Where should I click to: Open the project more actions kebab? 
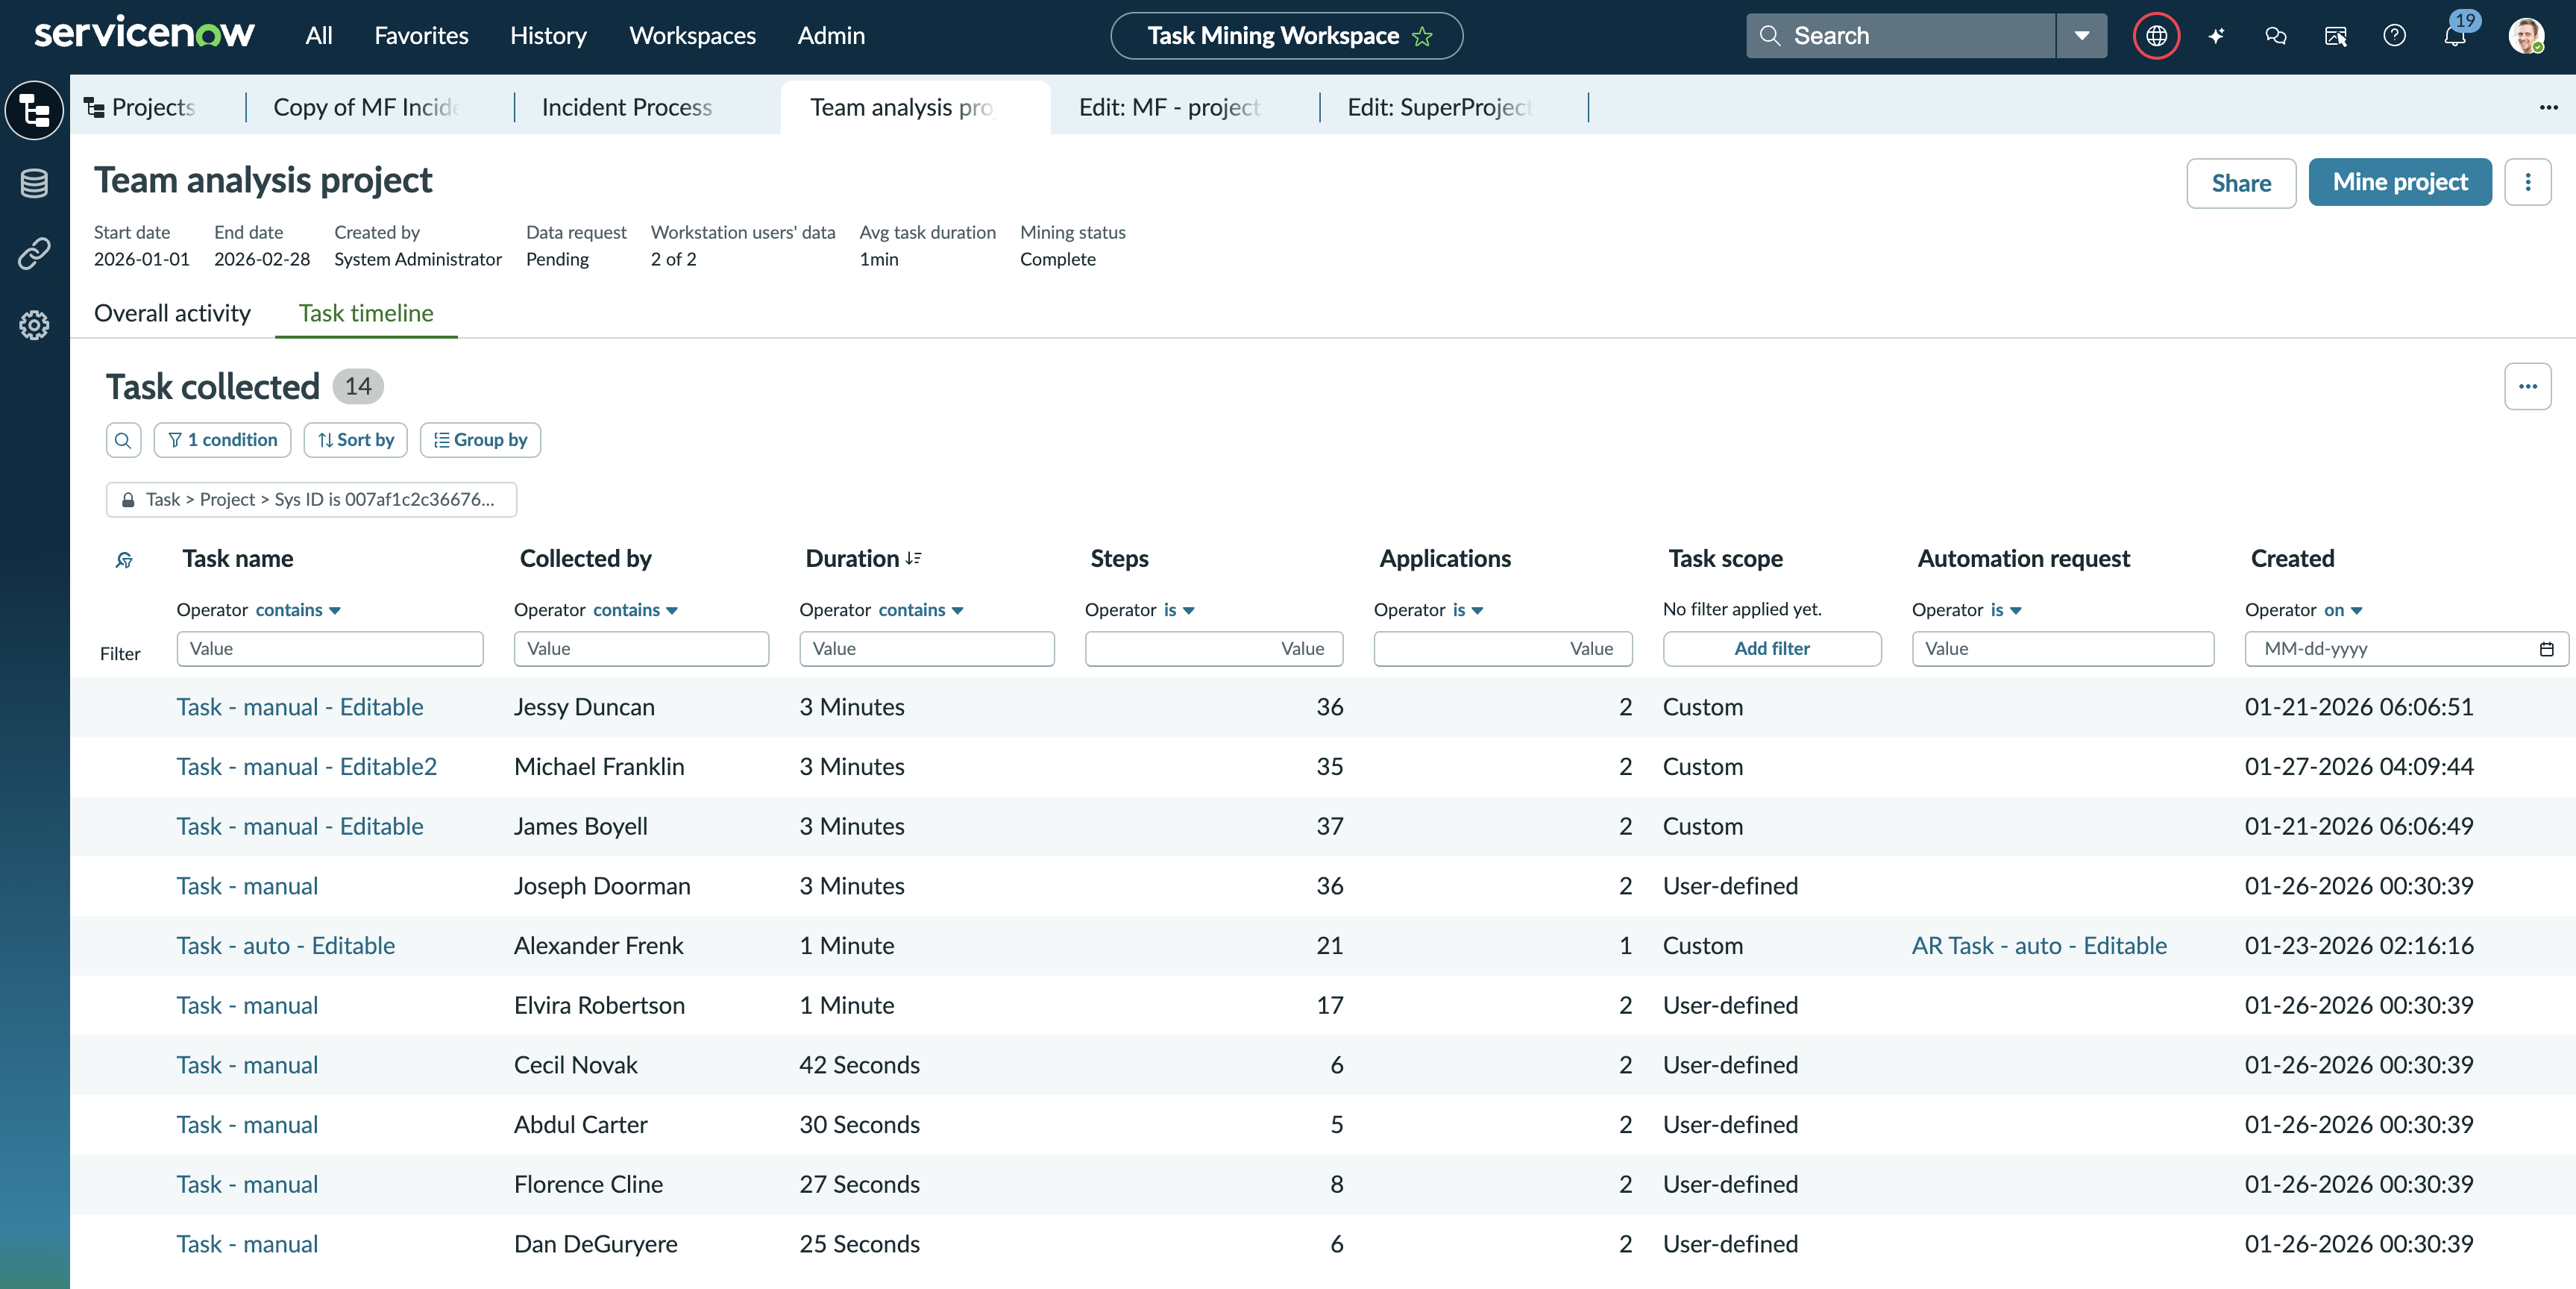coord(2528,182)
